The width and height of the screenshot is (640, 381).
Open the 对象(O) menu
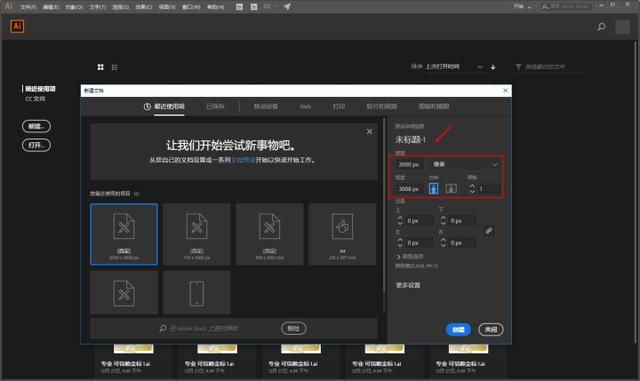click(x=74, y=7)
